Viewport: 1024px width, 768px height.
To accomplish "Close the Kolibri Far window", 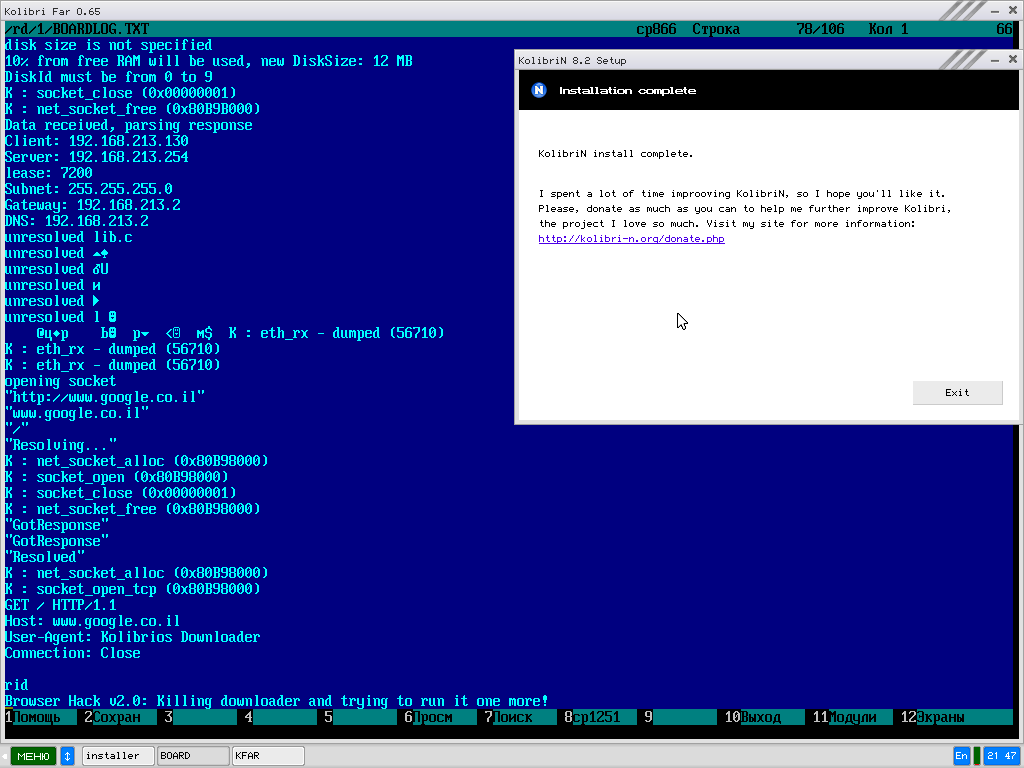I will click(1012, 10).
